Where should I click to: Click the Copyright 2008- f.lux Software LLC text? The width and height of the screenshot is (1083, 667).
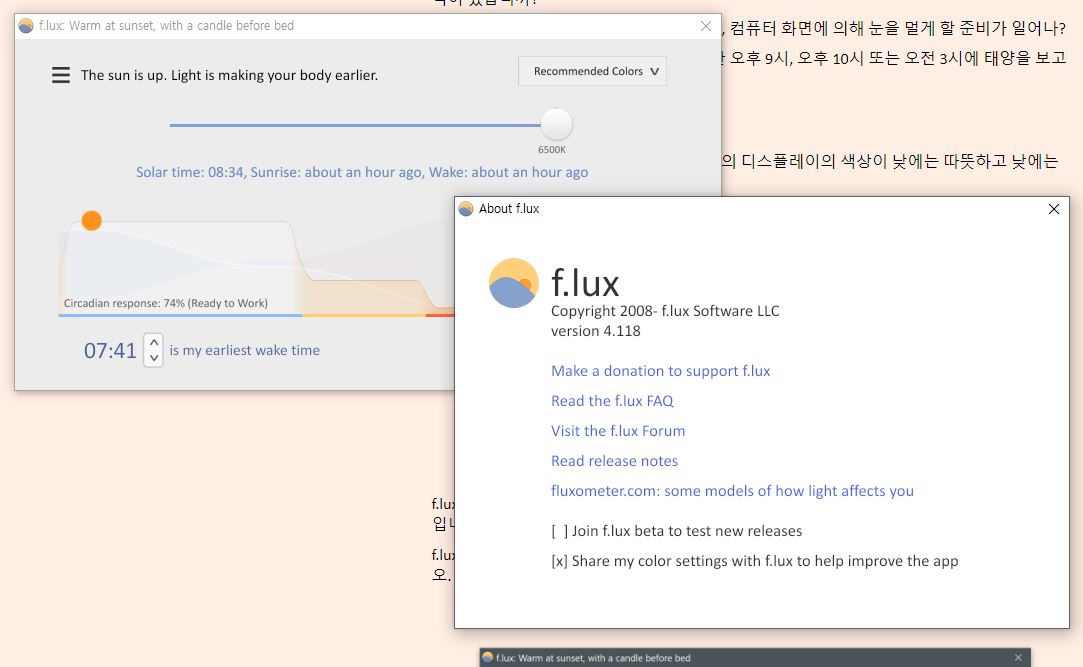(665, 311)
